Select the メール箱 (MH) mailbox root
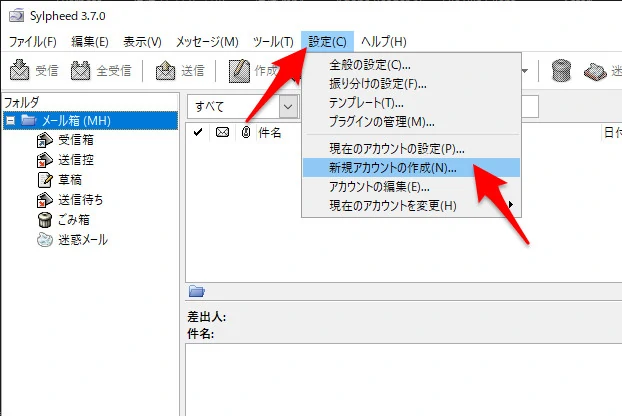This screenshot has width=622, height=416. [x=90, y=121]
